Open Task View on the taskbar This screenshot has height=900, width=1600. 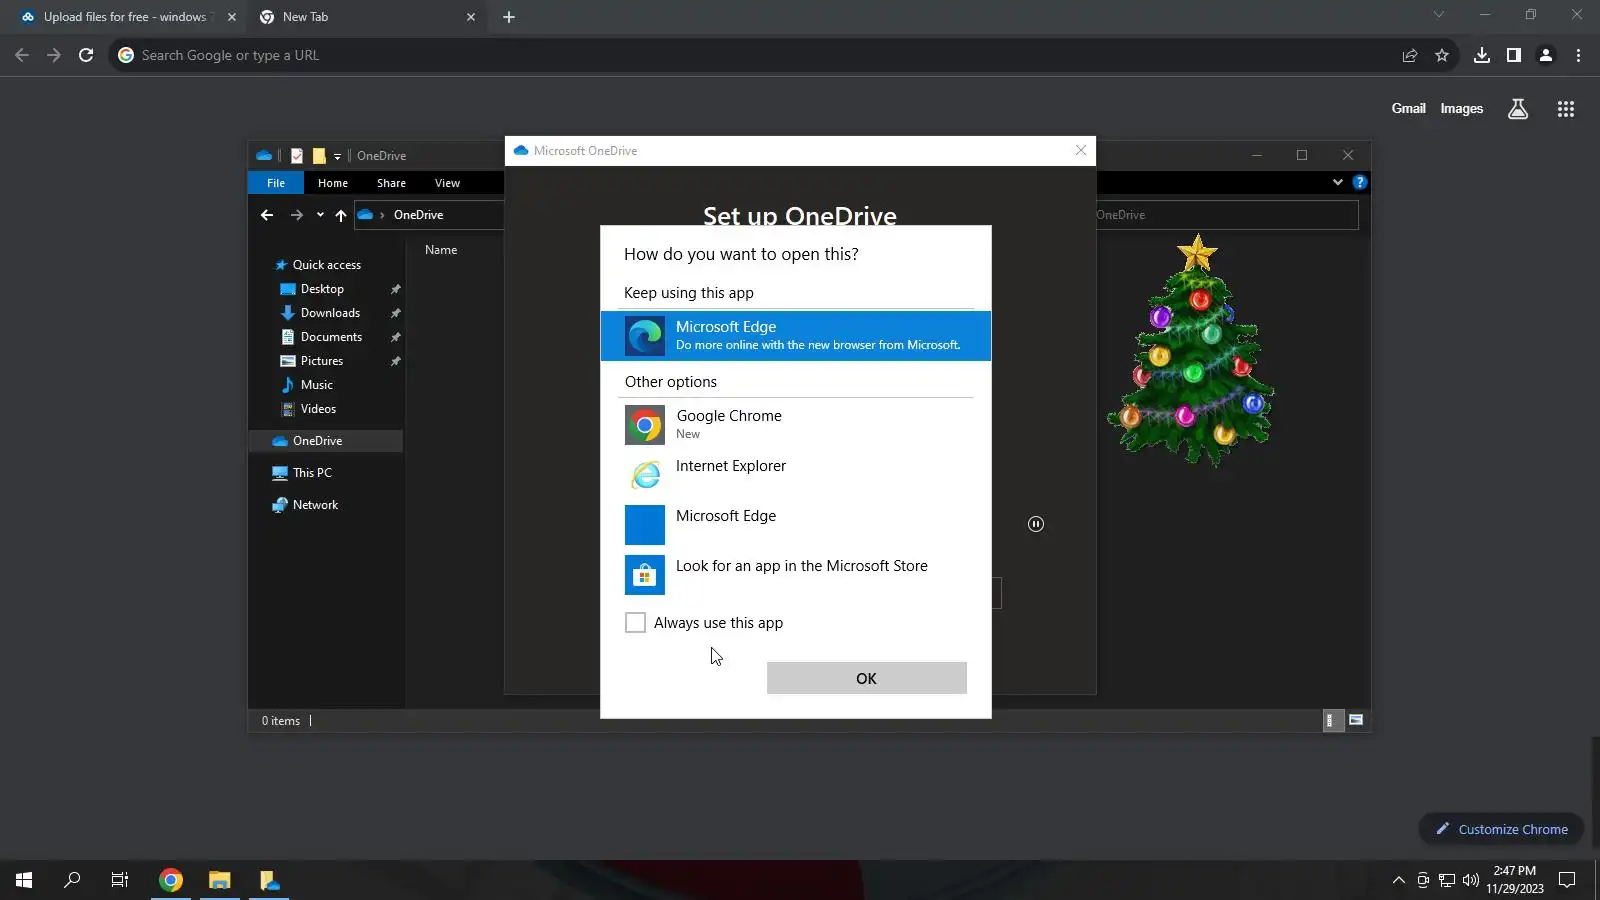tap(120, 880)
